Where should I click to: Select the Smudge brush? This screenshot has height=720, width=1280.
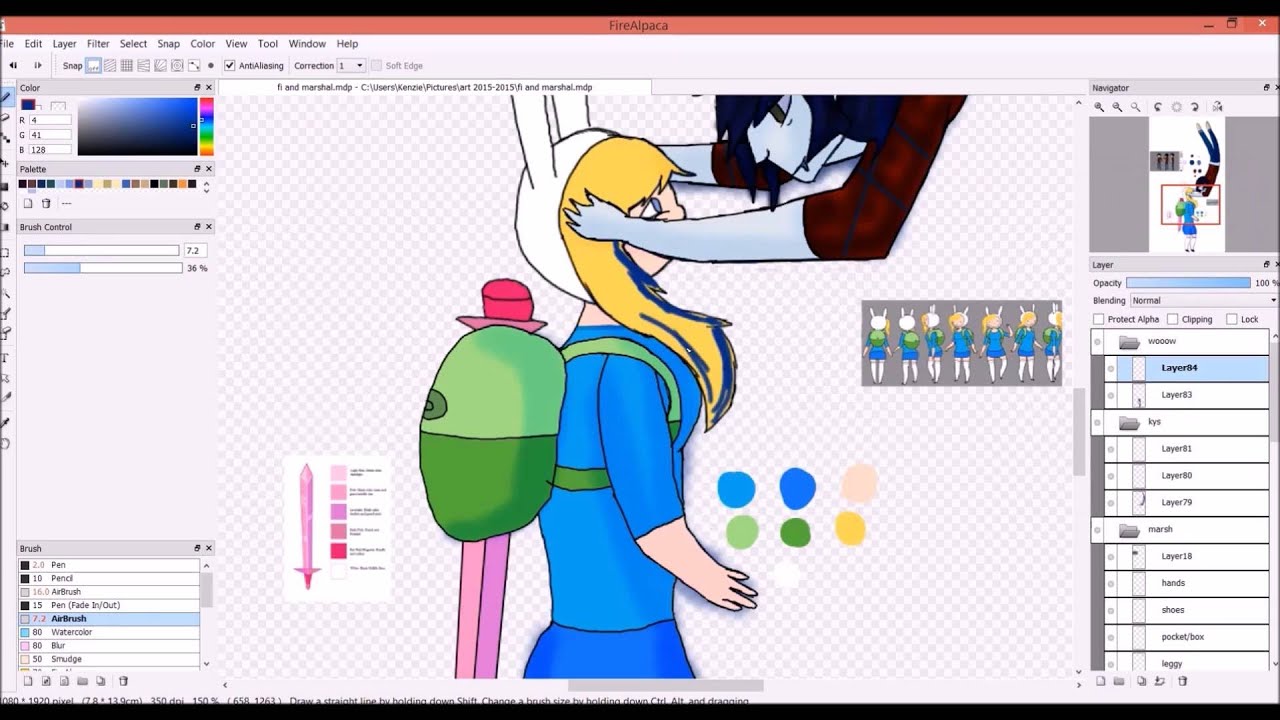click(109, 659)
